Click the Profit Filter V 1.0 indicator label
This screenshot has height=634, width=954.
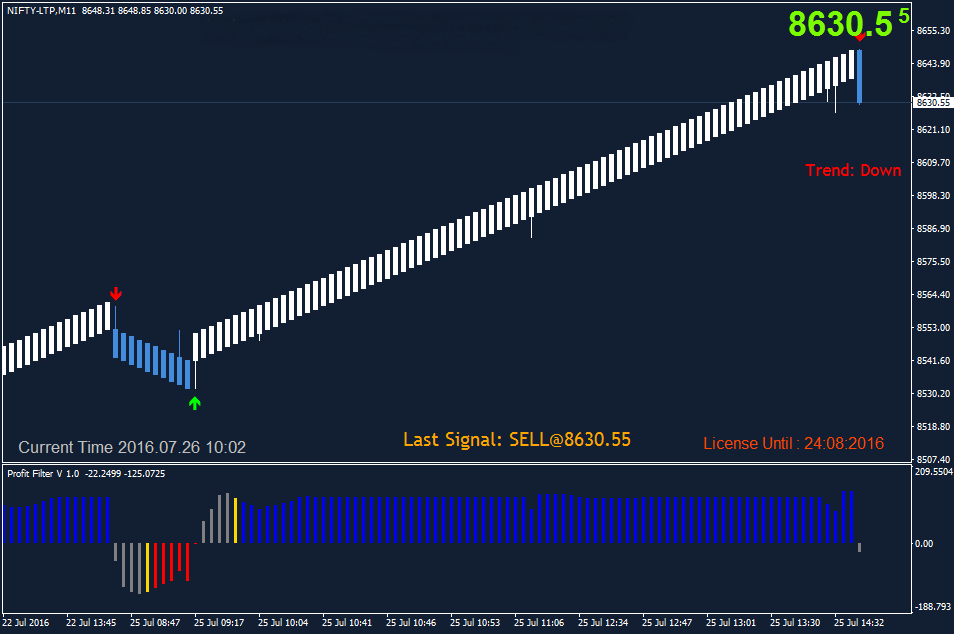43,473
